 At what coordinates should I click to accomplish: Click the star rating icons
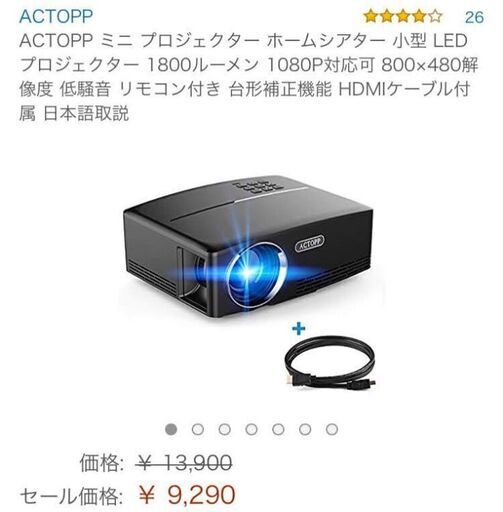pyautogui.click(x=403, y=16)
